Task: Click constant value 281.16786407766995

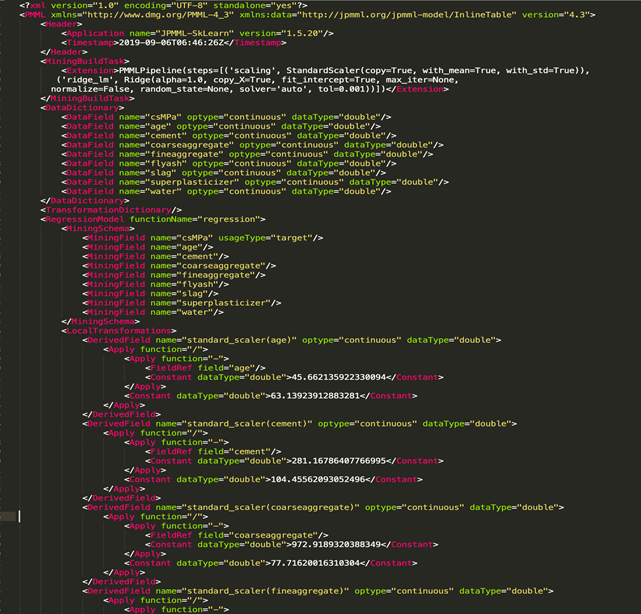Action: (x=339, y=461)
